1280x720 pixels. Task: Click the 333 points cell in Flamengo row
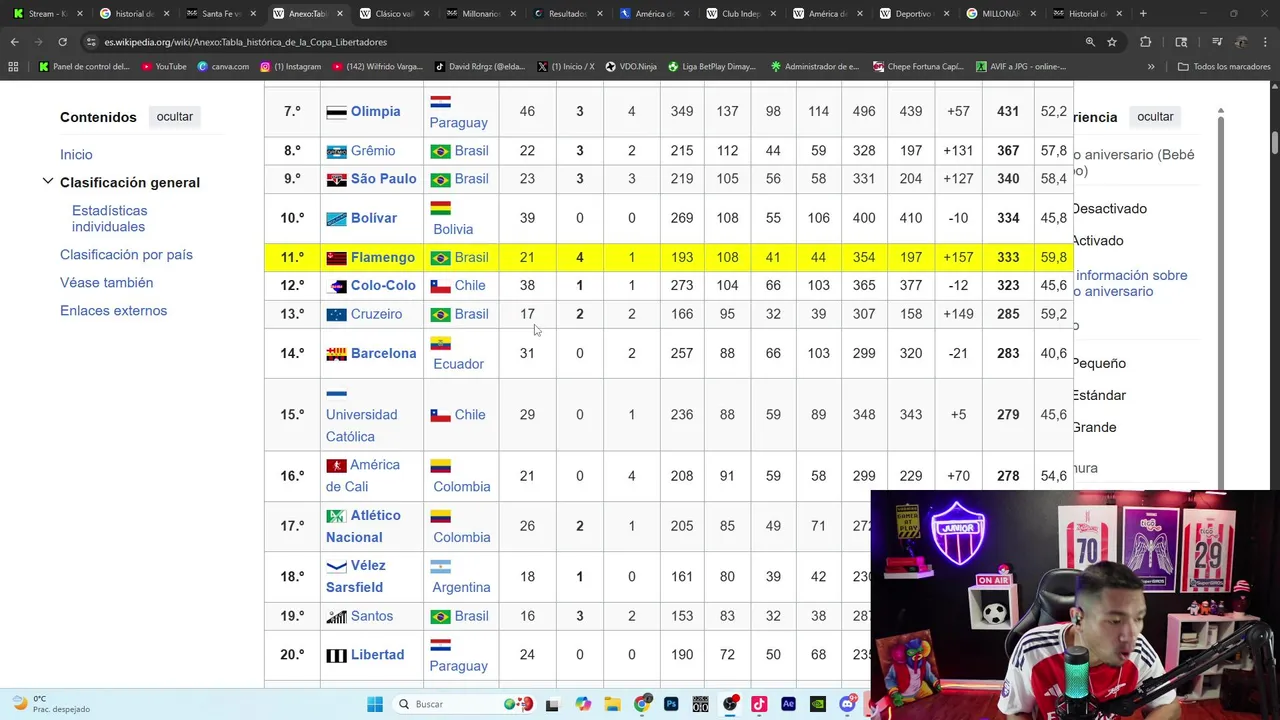tap(1008, 257)
